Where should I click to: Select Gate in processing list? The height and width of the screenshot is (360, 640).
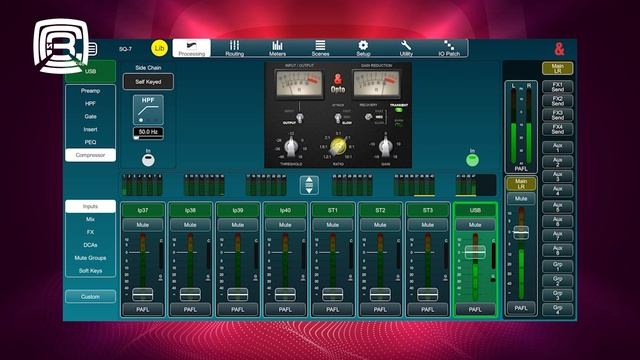click(x=90, y=116)
